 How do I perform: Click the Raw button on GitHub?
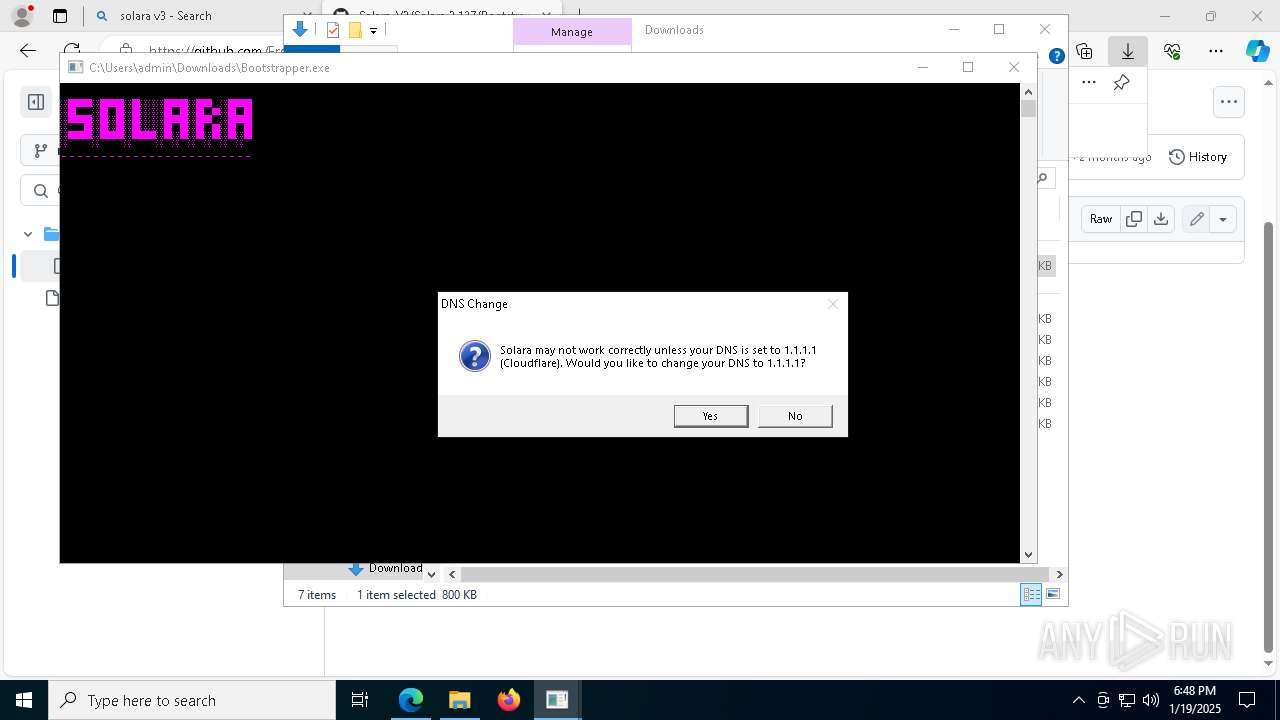click(1101, 219)
